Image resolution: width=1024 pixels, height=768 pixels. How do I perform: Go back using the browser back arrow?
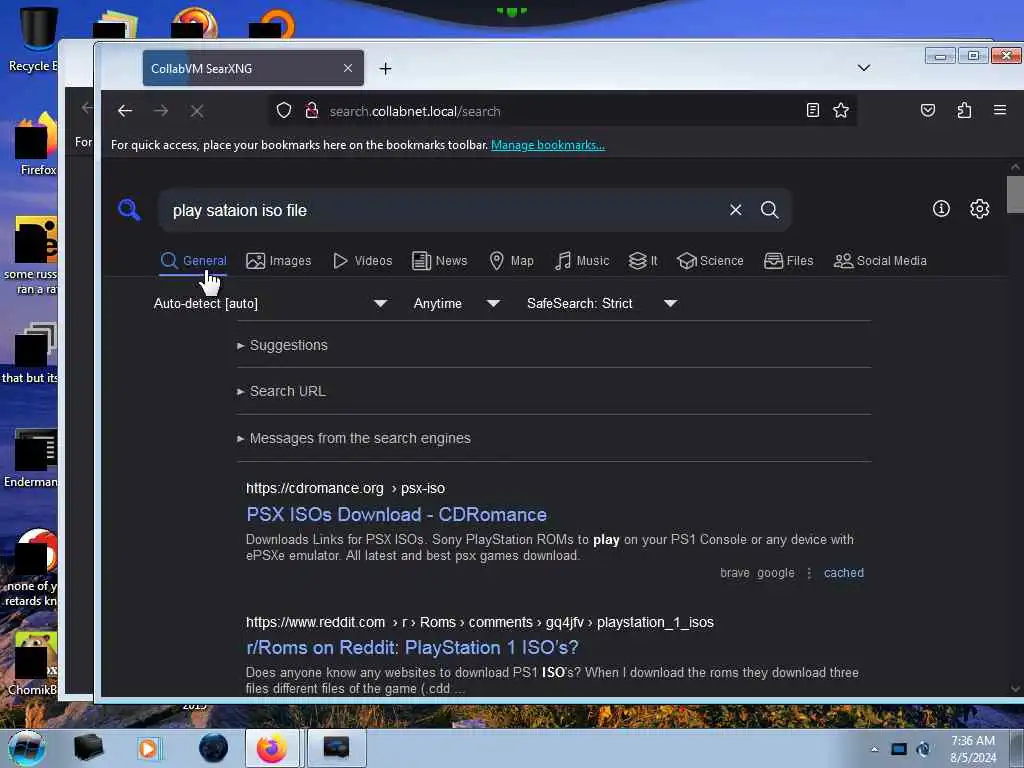click(x=125, y=111)
